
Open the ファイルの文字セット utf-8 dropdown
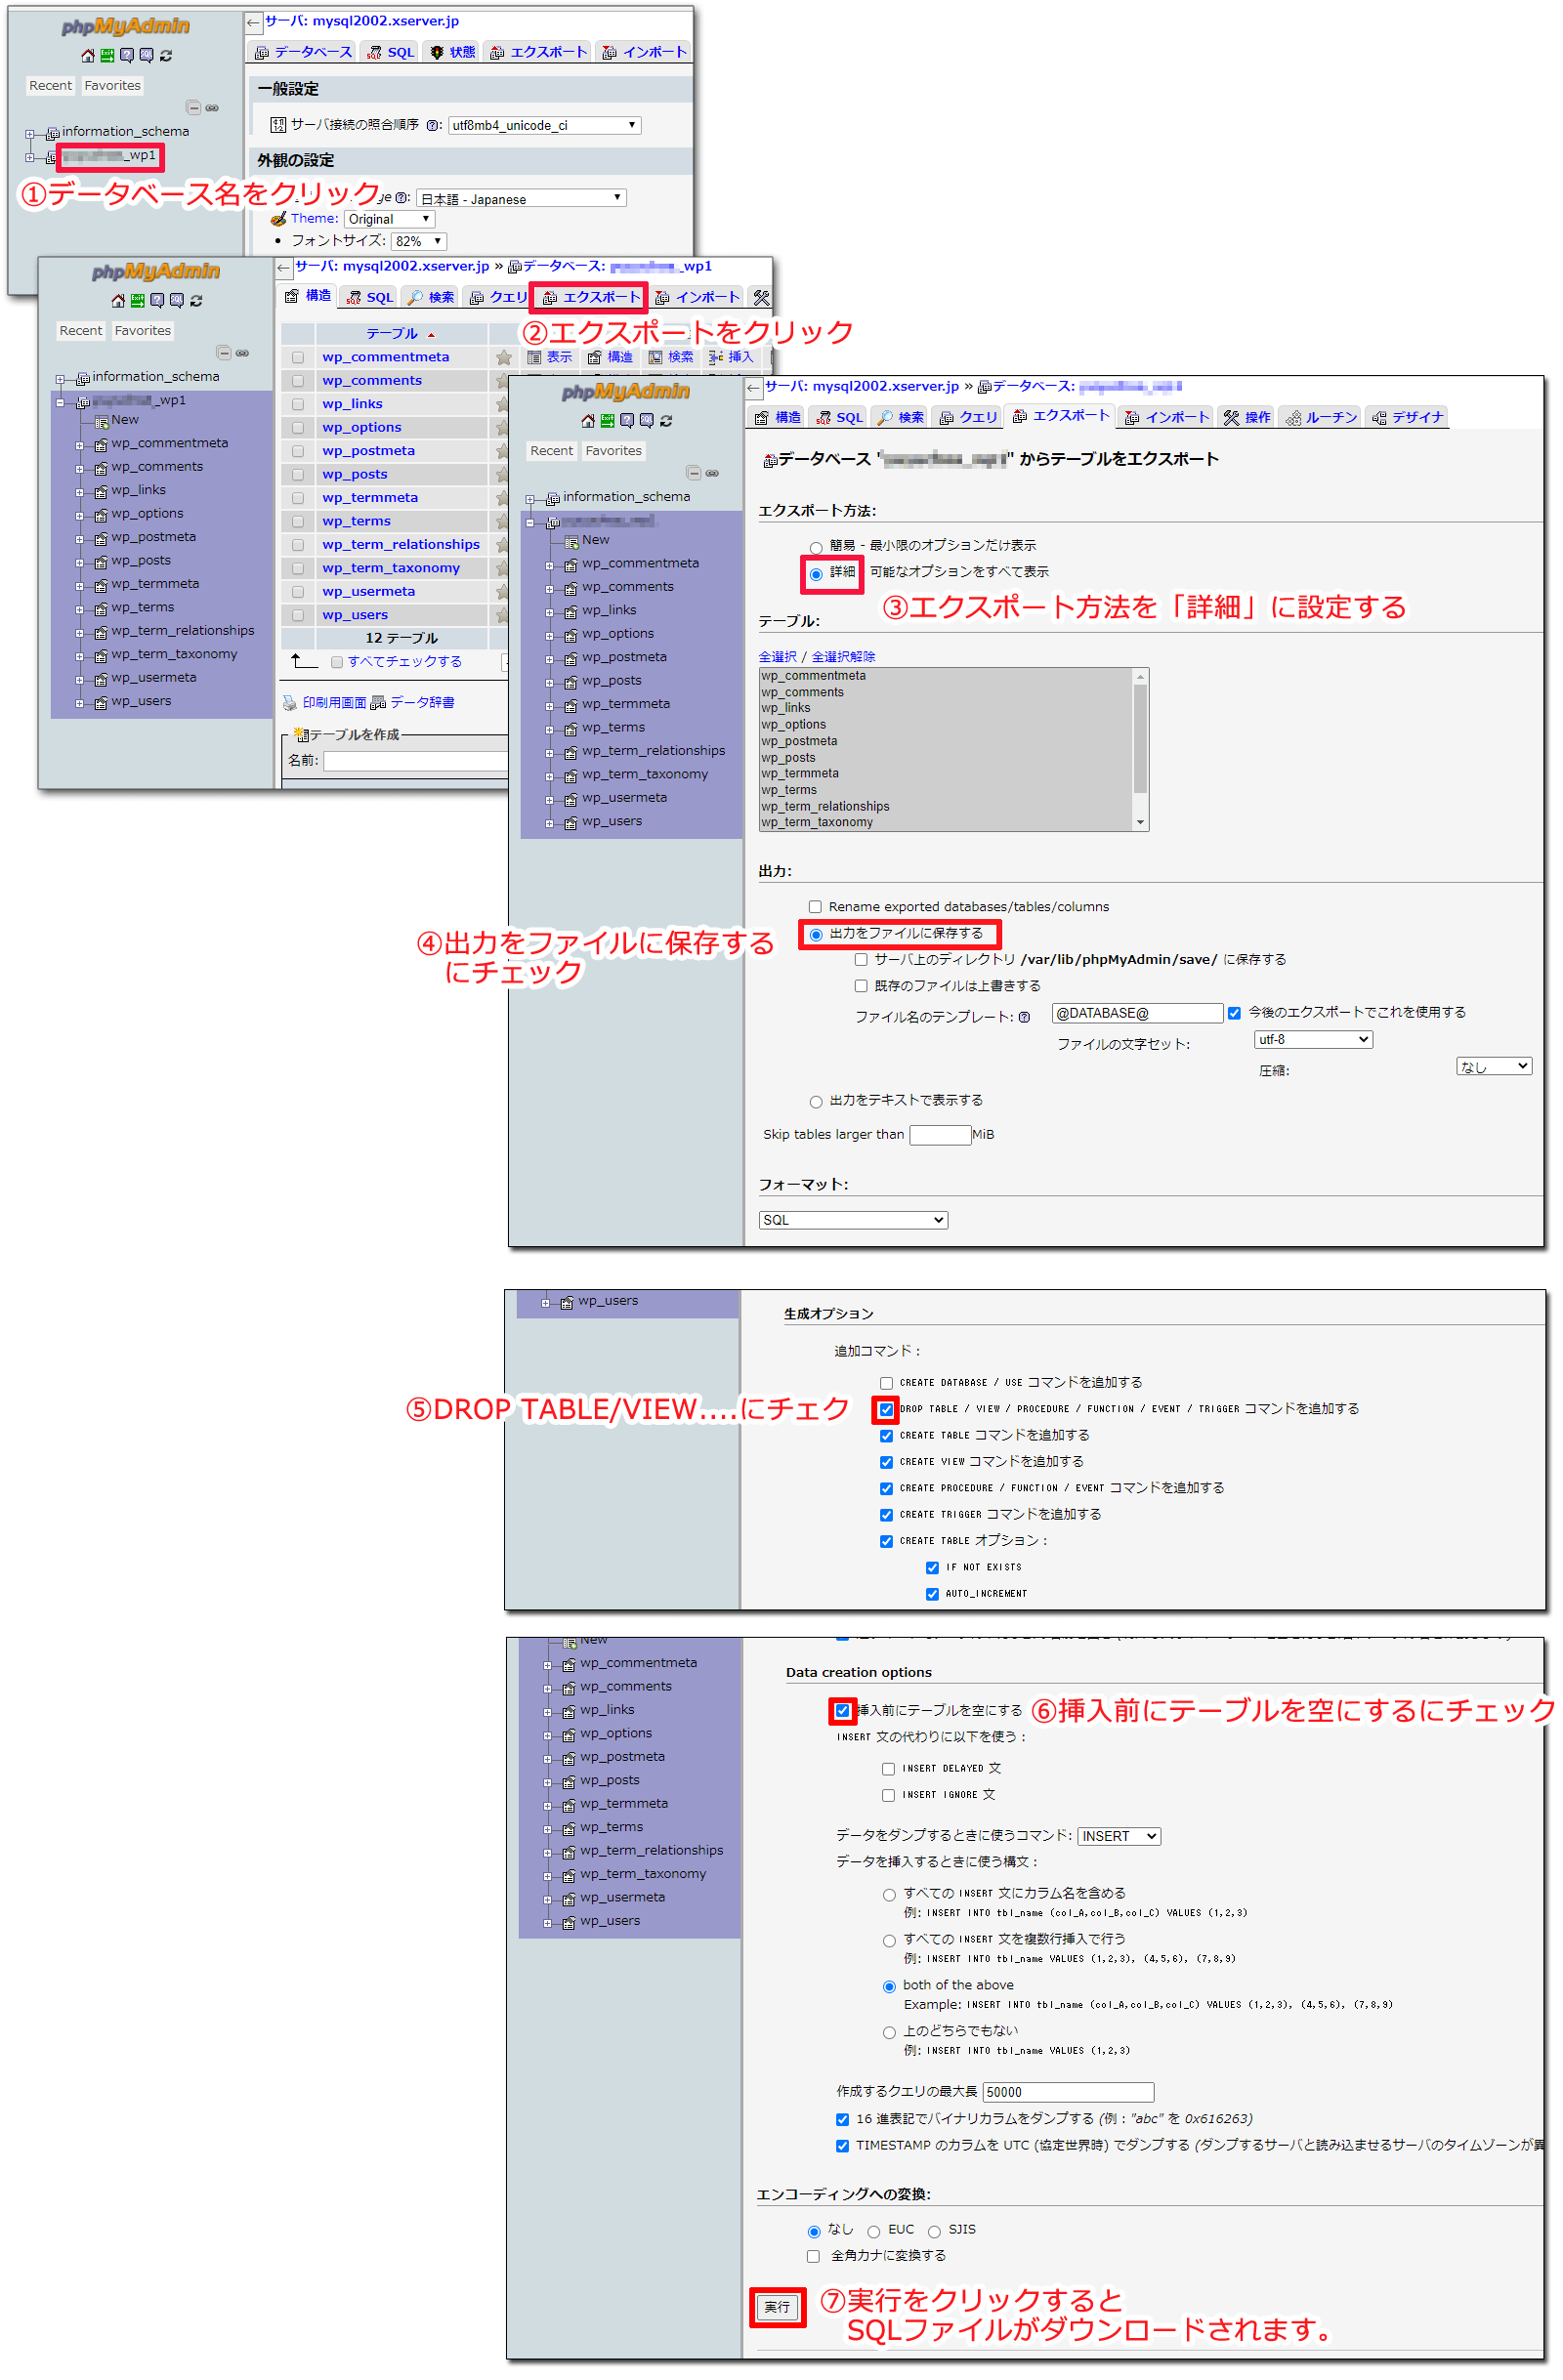(x=1314, y=1041)
